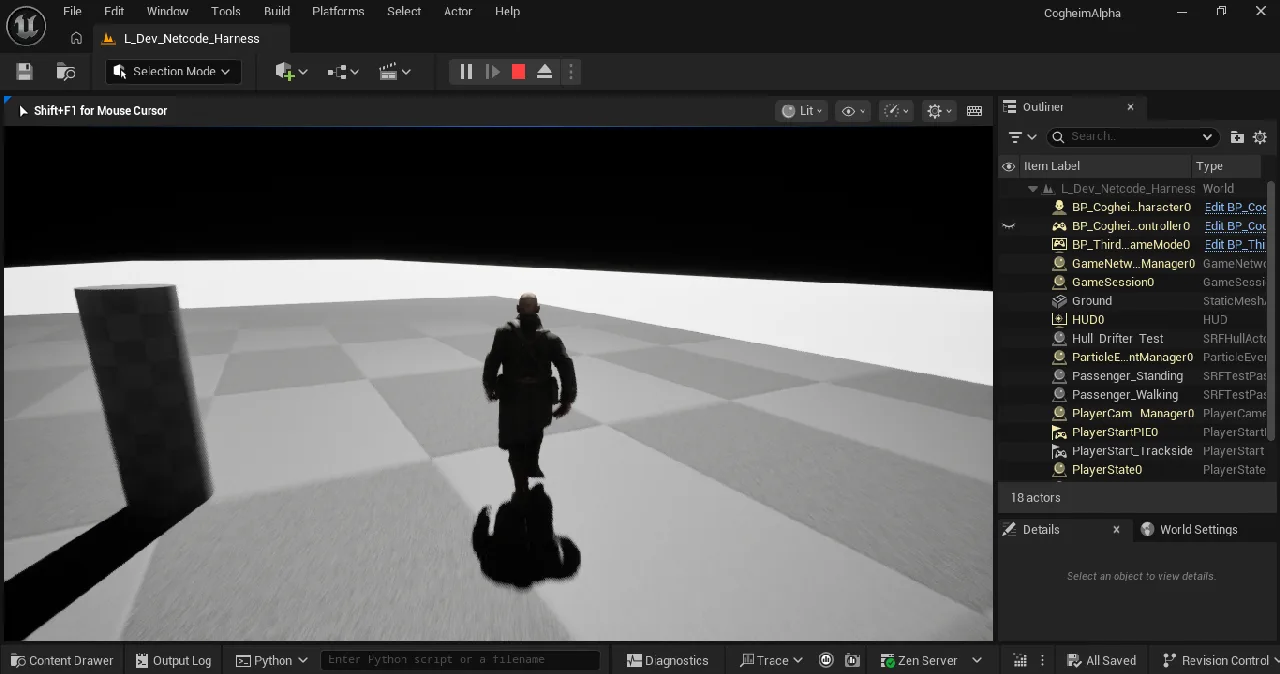Open Edit BP link for BP_Third...ameMode0 row

click(1235, 245)
